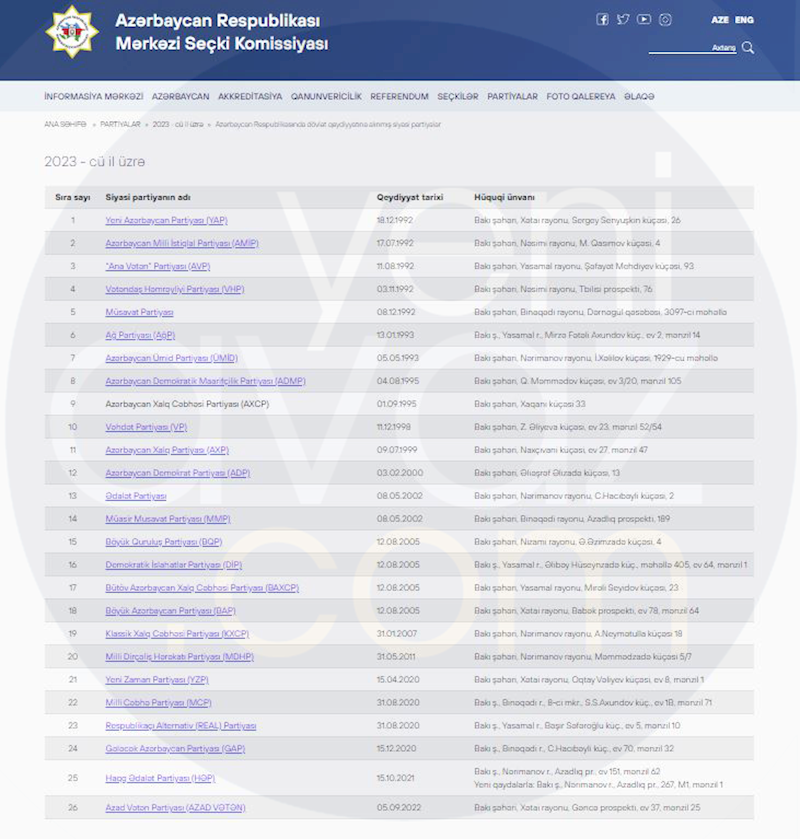Open the FOTO QALEREYA menu item

click(x=581, y=97)
